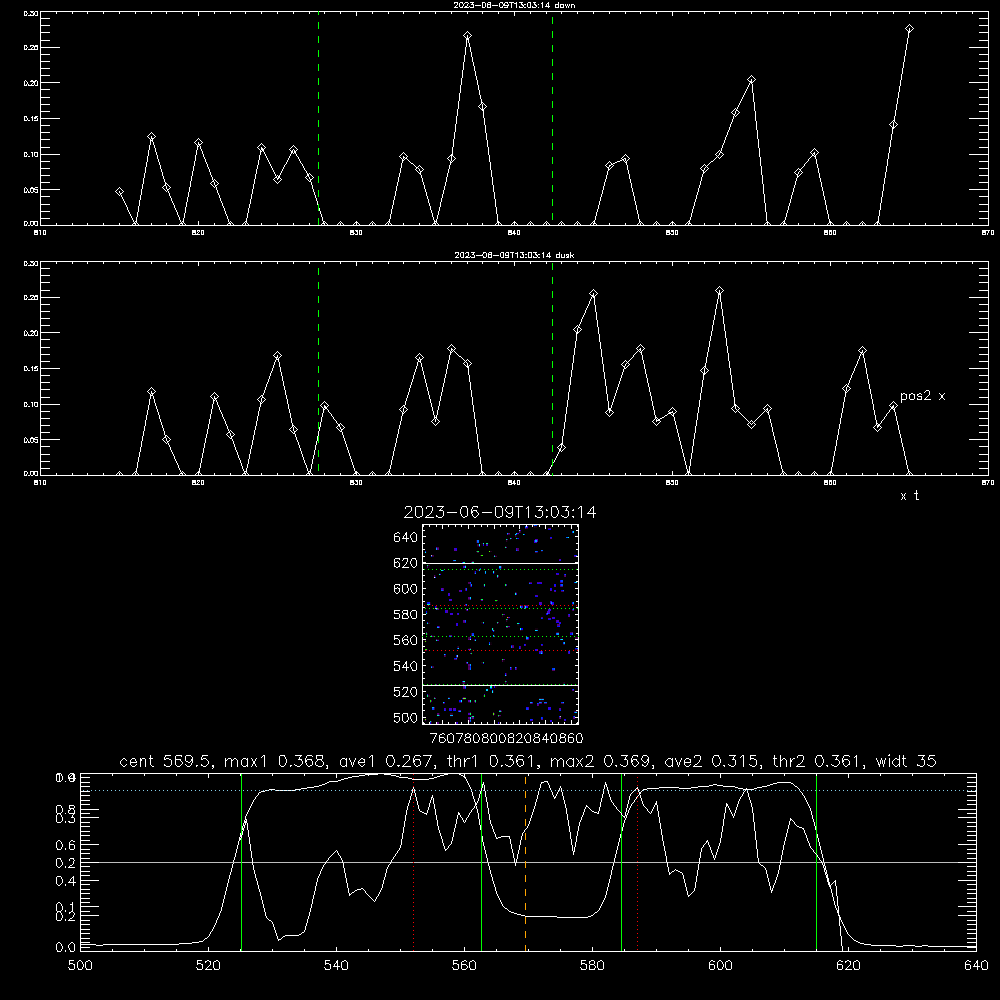Click the 'widt 35' value in the stats header

(906, 761)
